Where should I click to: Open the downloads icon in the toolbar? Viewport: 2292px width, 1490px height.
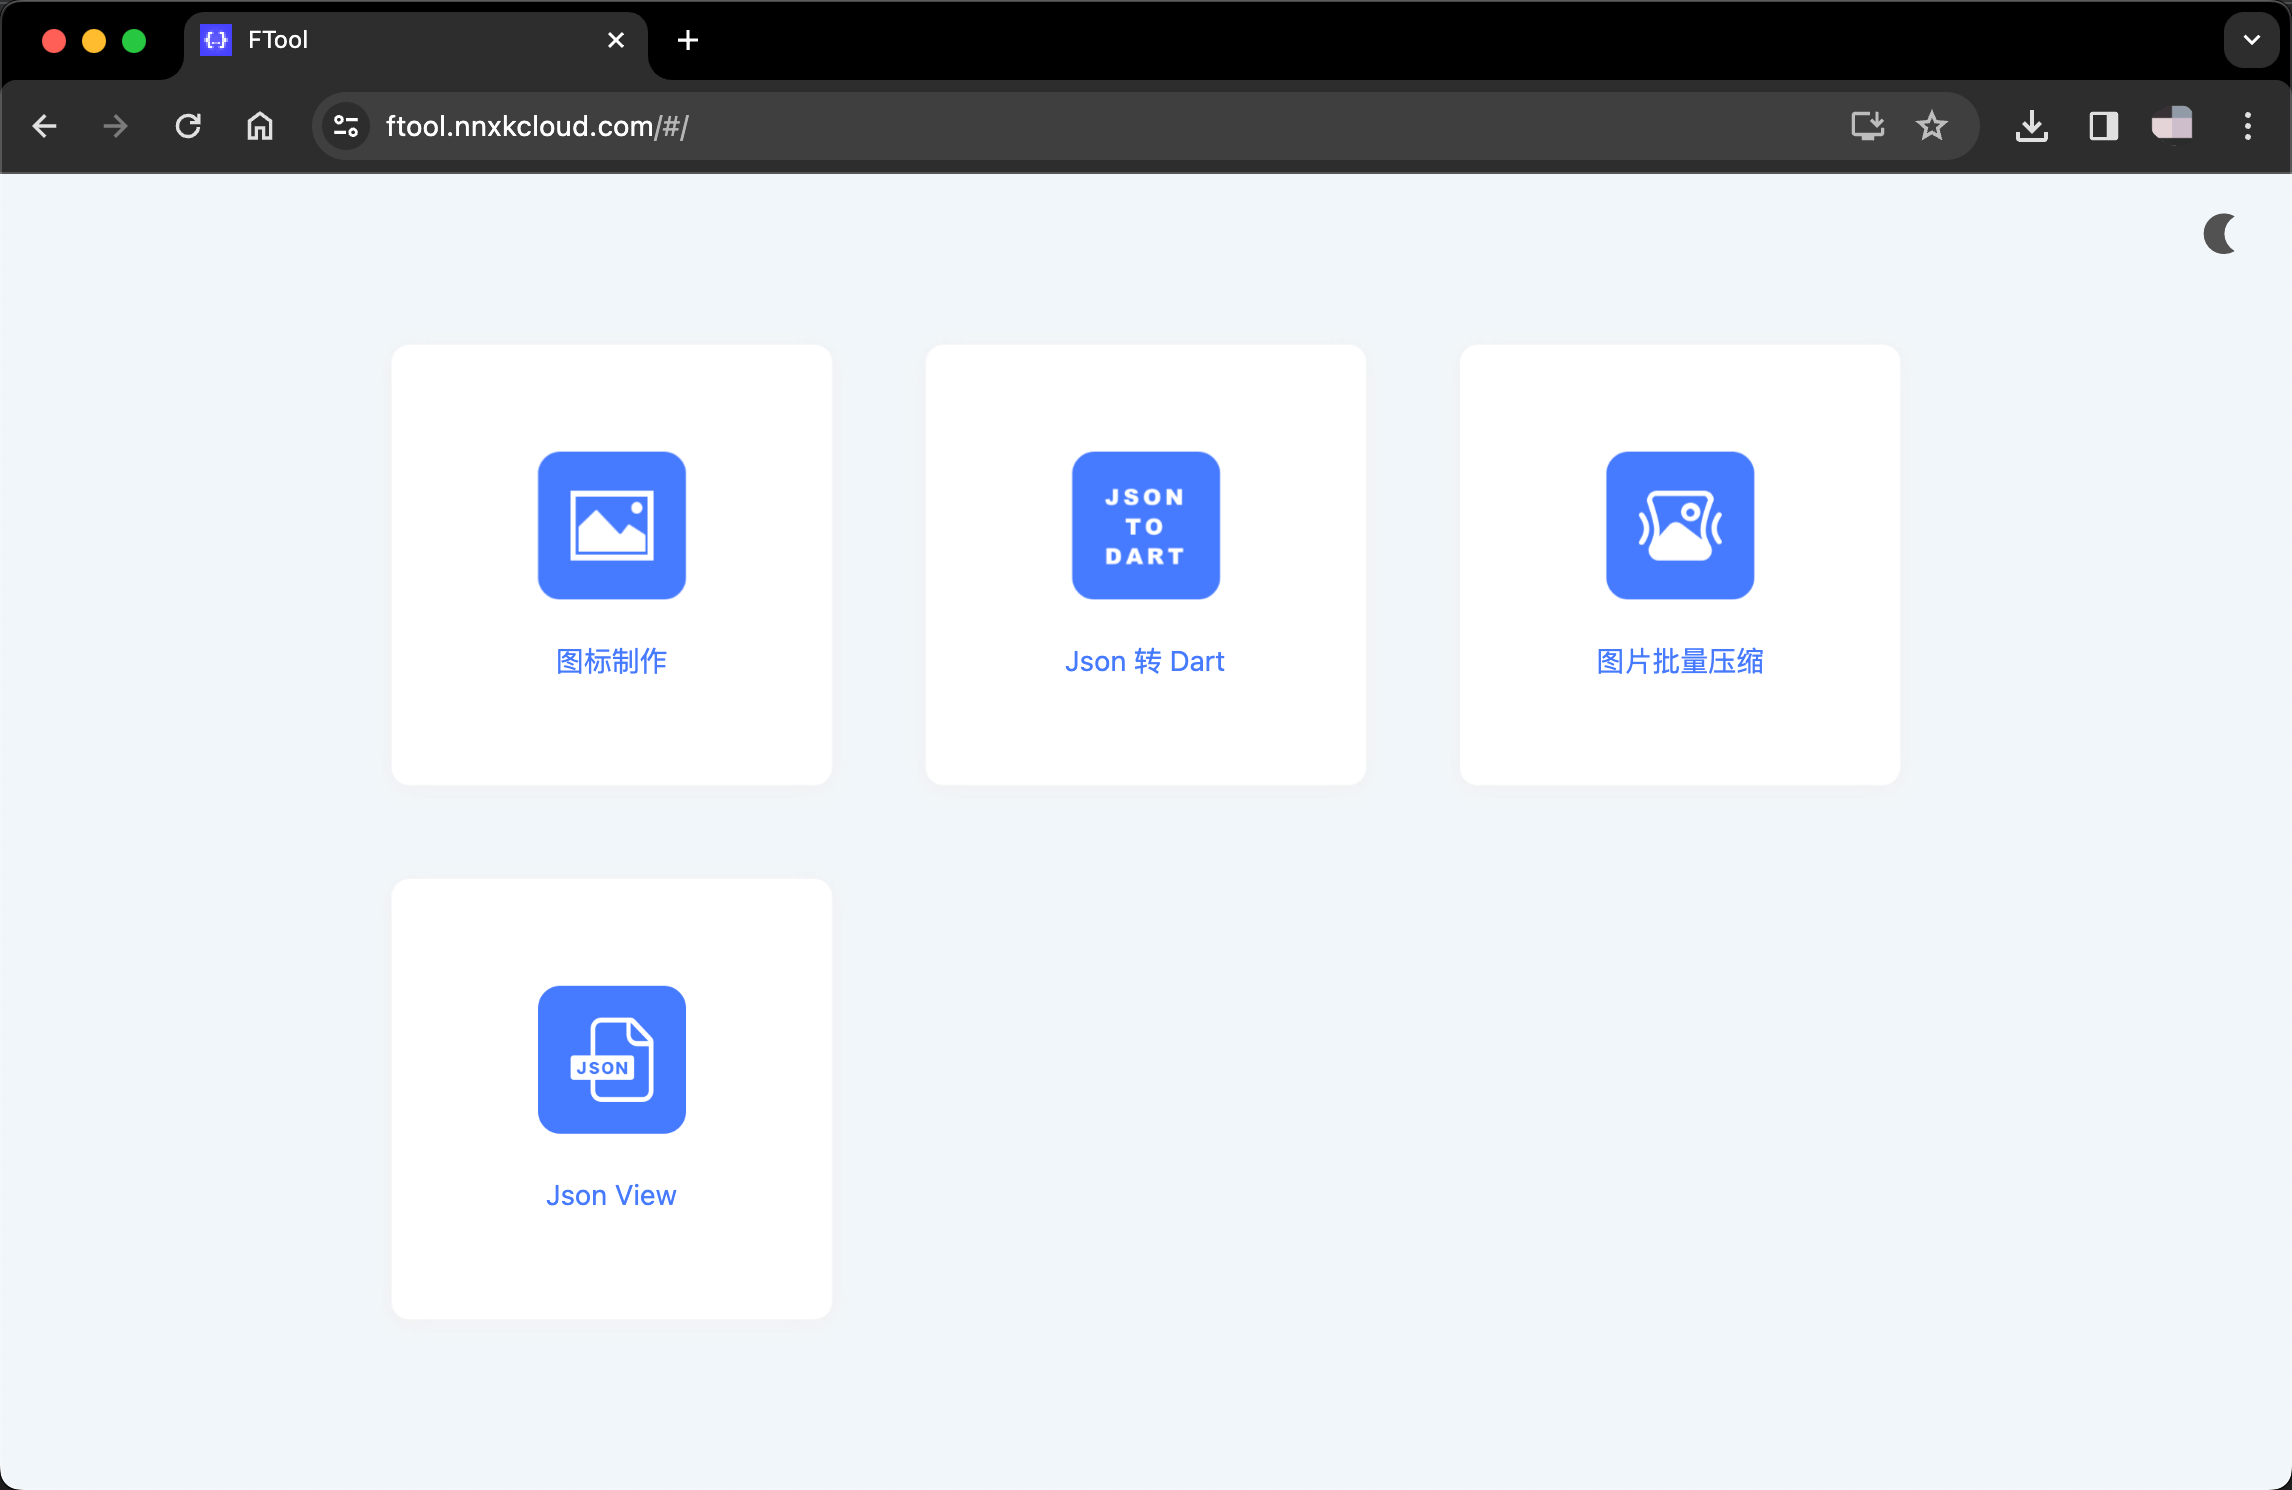coord(2031,126)
